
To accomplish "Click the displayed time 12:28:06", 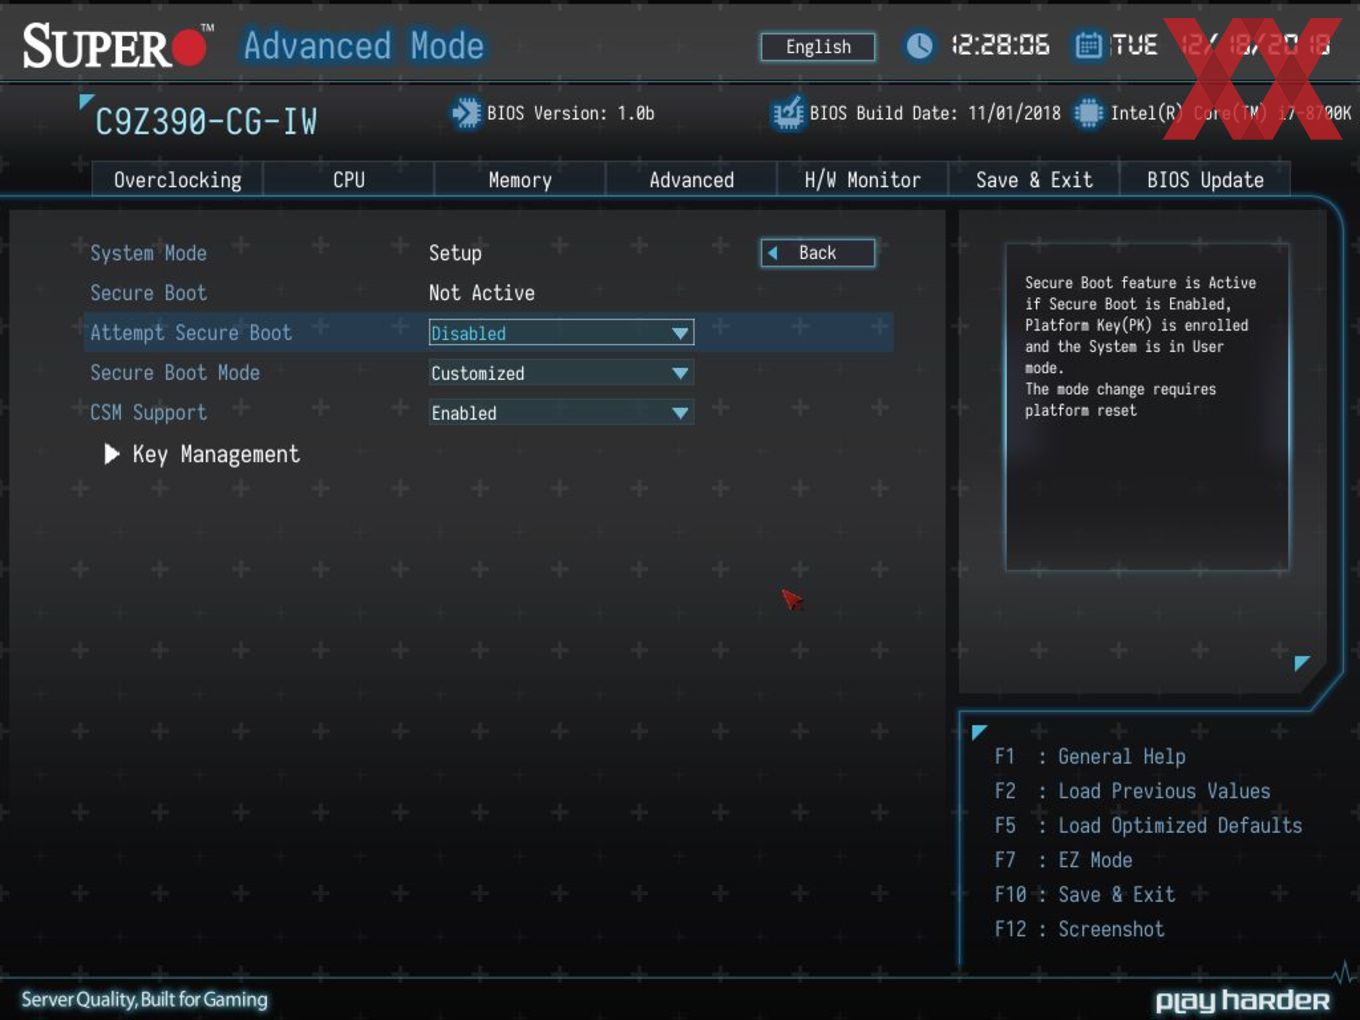I will (1000, 45).
